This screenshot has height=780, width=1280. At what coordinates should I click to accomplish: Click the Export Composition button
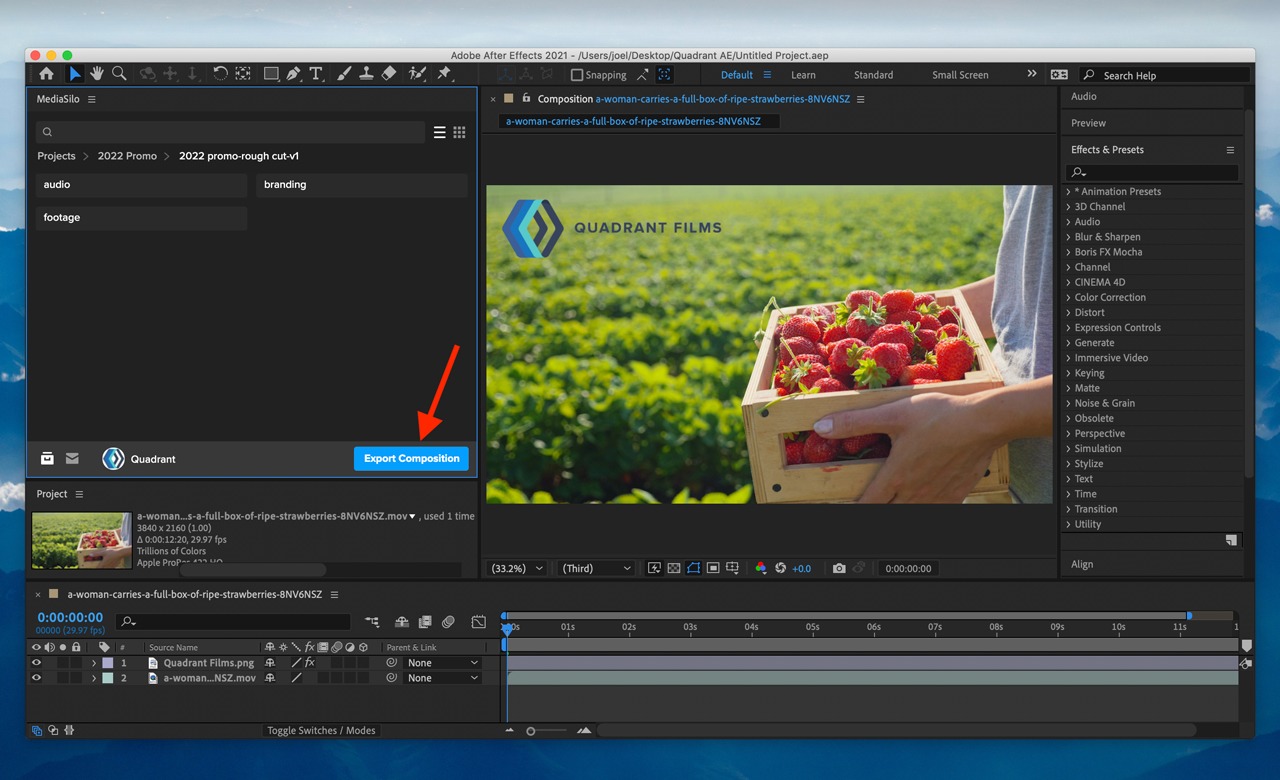pyautogui.click(x=411, y=458)
